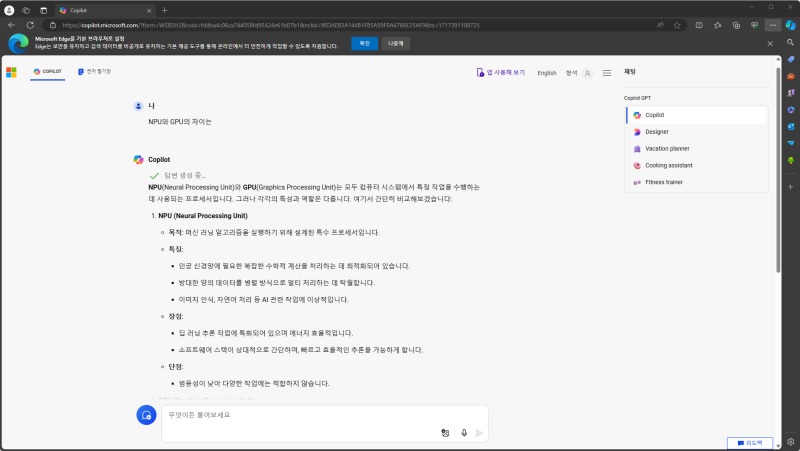Select the COPILOT tab
The width and height of the screenshot is (800, 451).
(x=47, y=72)
